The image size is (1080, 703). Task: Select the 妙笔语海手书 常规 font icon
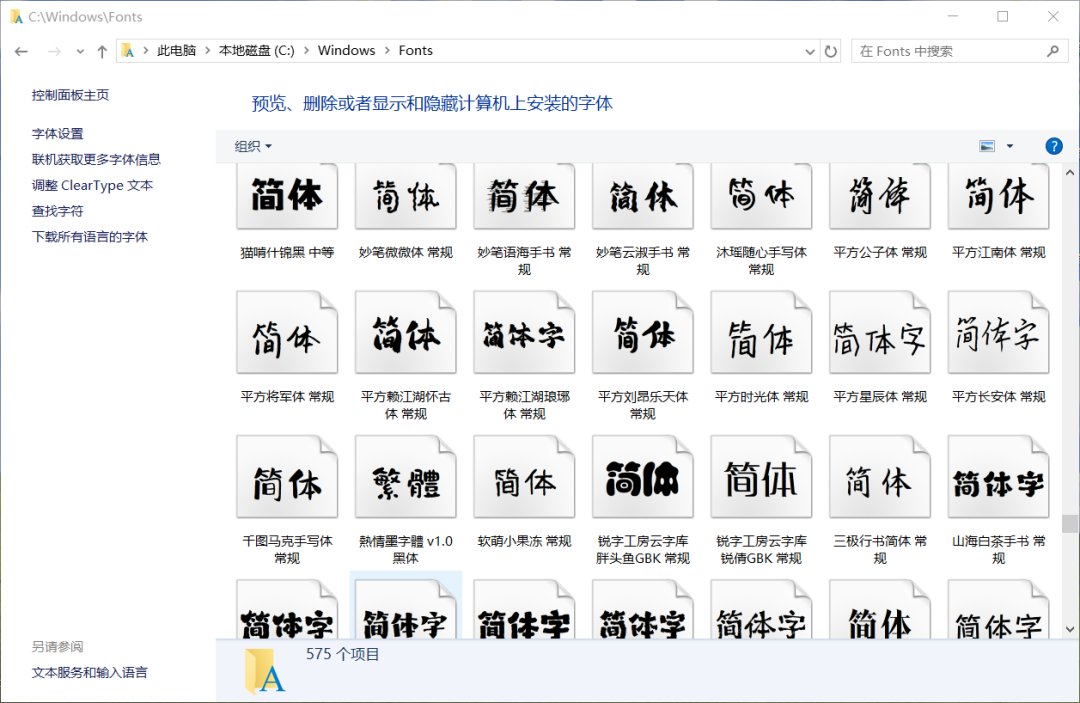pyautogui.click(x=524, y=196)
